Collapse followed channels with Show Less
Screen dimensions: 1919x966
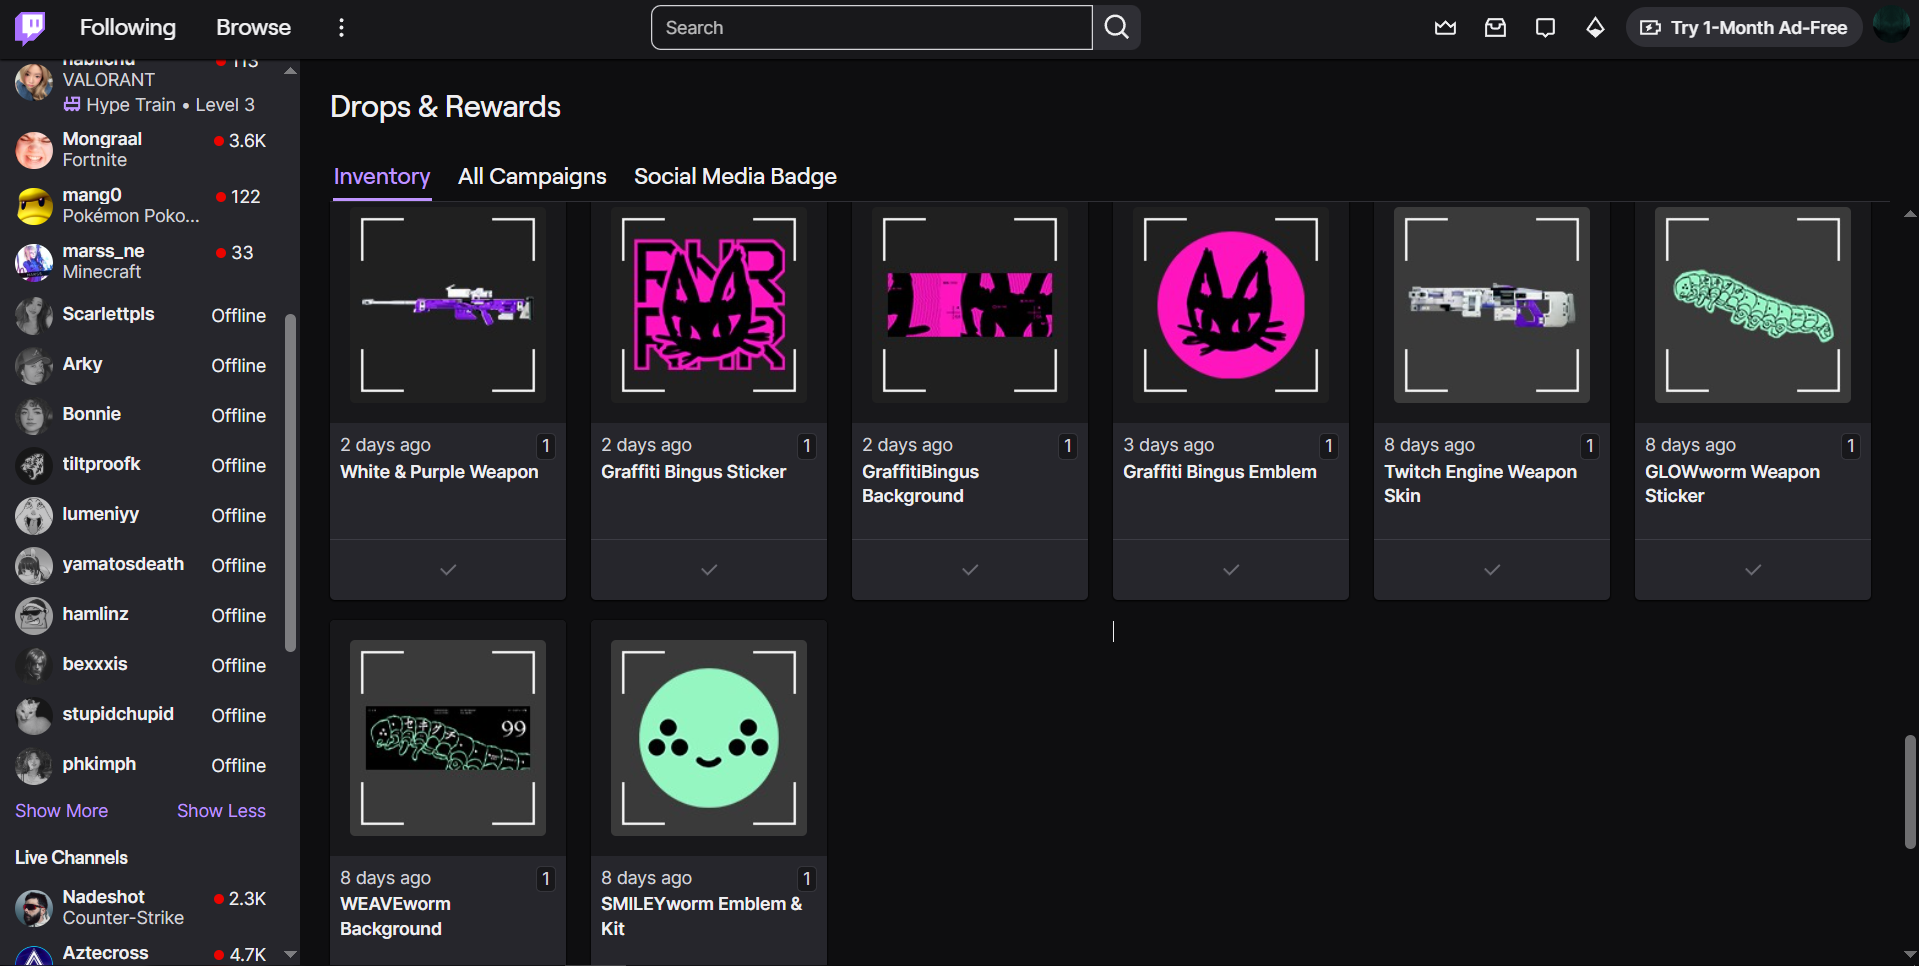(x=221, y=811)
